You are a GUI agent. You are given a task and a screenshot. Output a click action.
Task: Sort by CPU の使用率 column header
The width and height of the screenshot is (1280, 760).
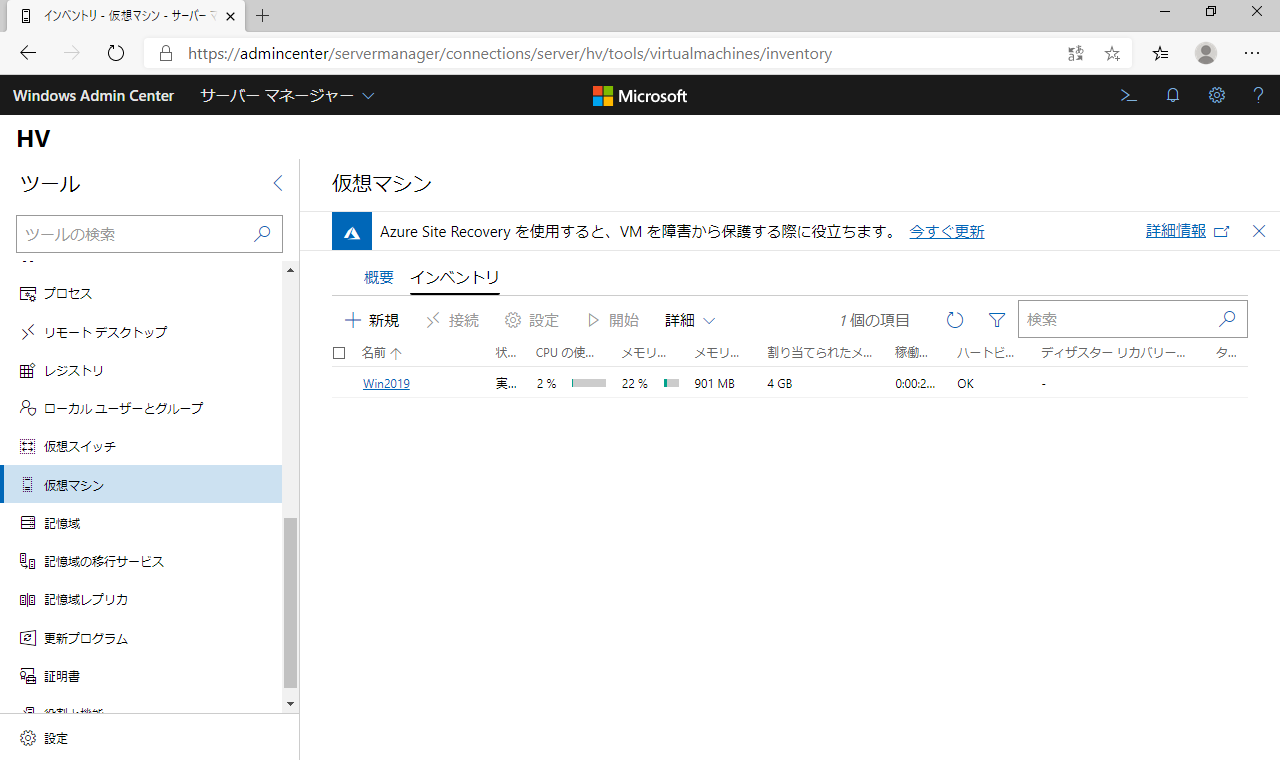pyautogui.click(x=566, y=353)
